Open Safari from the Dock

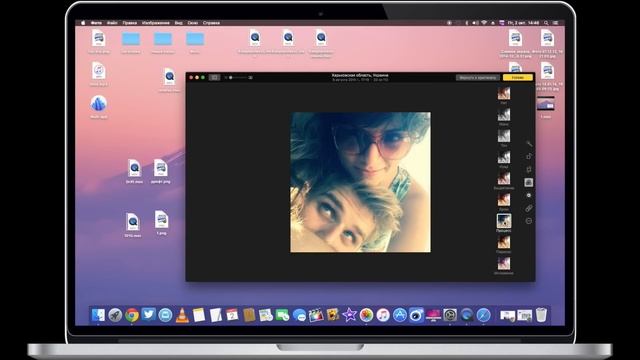(483, 315)
